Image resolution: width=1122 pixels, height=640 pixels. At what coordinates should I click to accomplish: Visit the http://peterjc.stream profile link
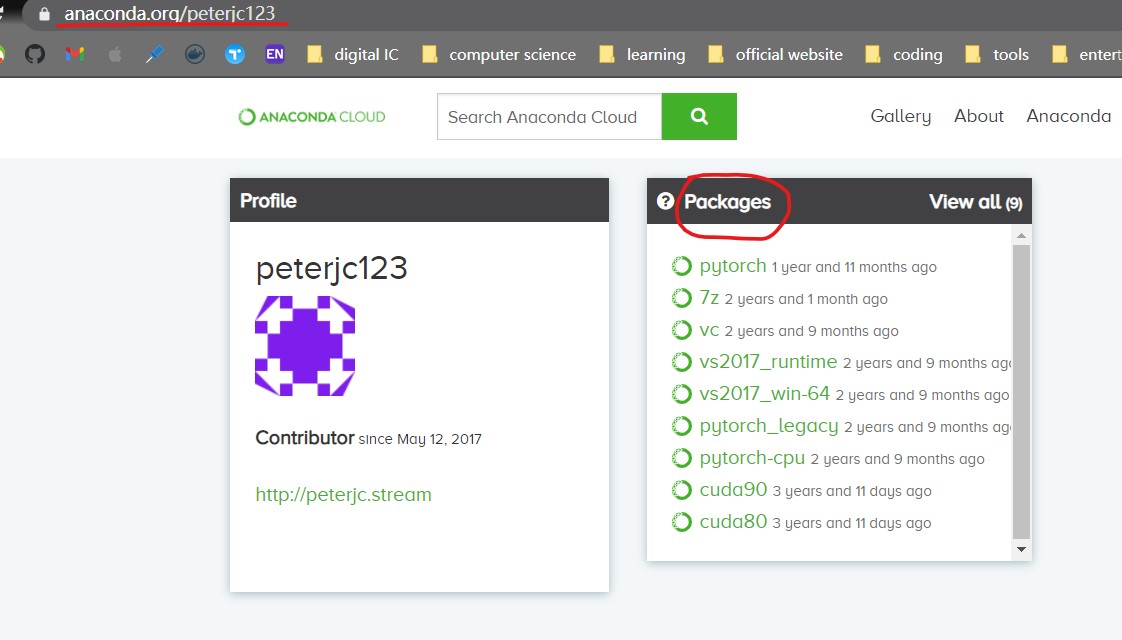pyautogui.click(x=343, y=495)
